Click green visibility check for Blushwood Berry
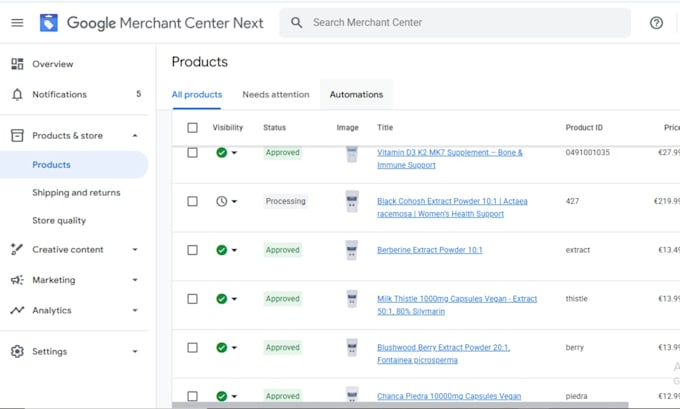Screen dimensions: 680x409 (x=222, y=347)
